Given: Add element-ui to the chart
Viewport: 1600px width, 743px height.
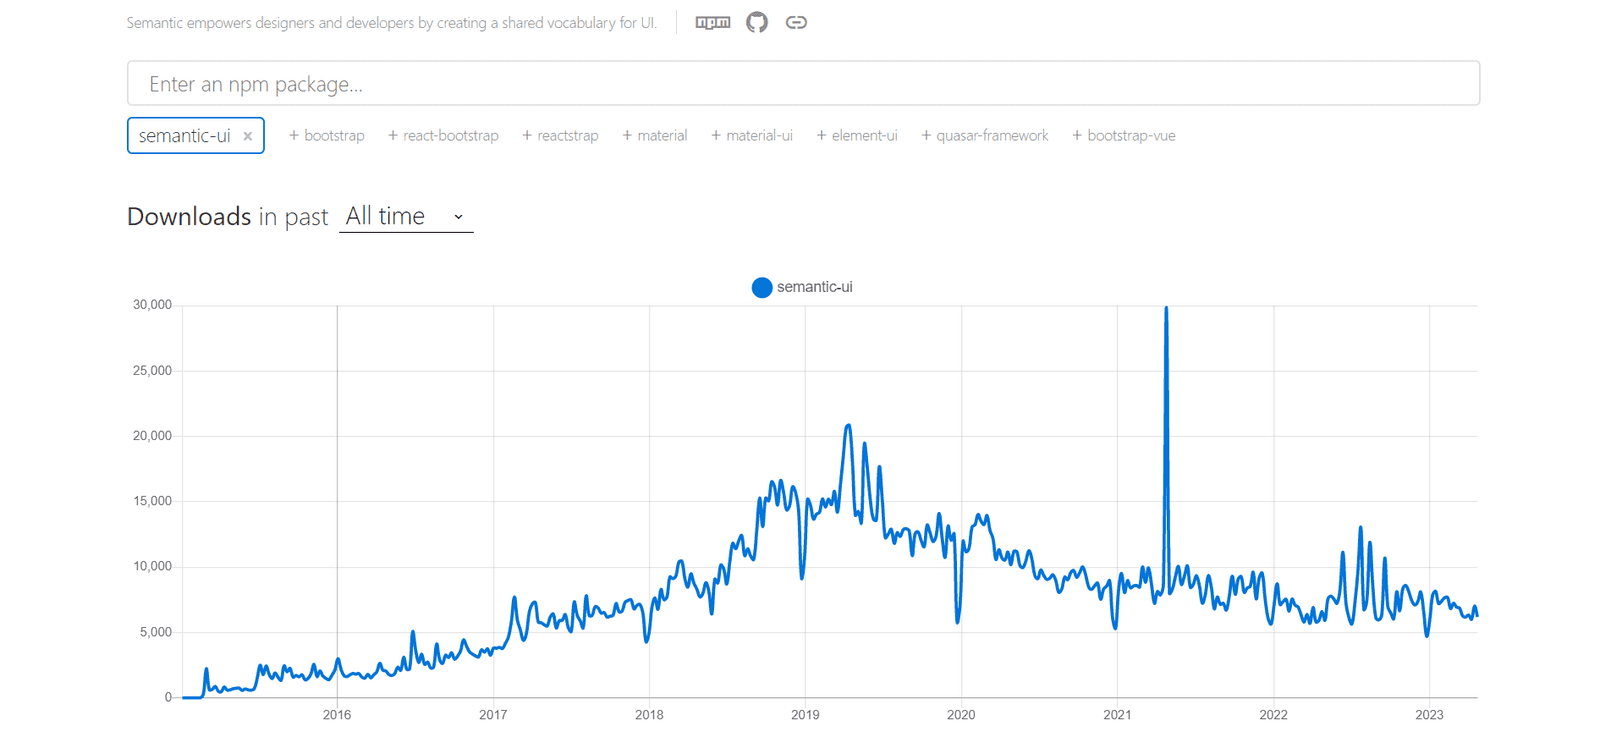Looking at the screenshot, I should pos(857,136).
